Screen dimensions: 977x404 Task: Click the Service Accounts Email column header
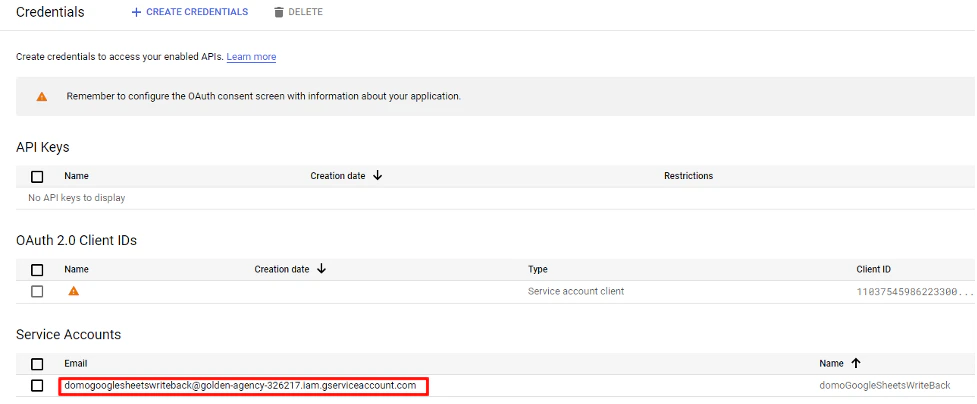click(x=75, y=363)
